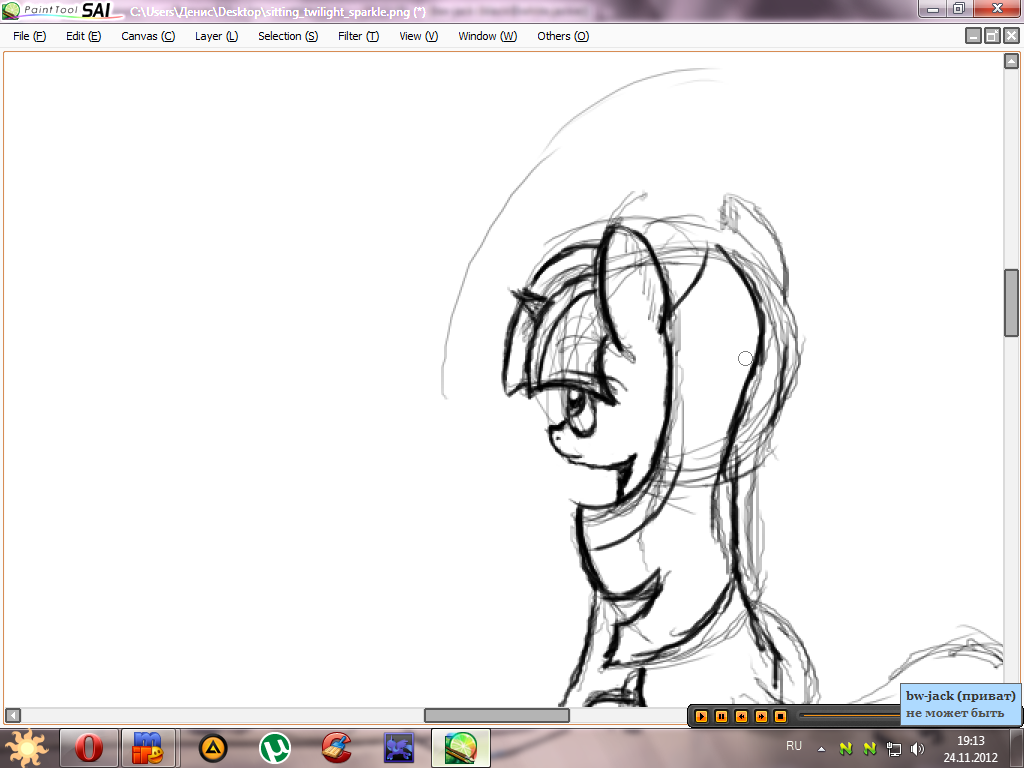Click the scroll-up arrow of canvas
This screenshot has width=1024, height=768.
(1011, 61)
